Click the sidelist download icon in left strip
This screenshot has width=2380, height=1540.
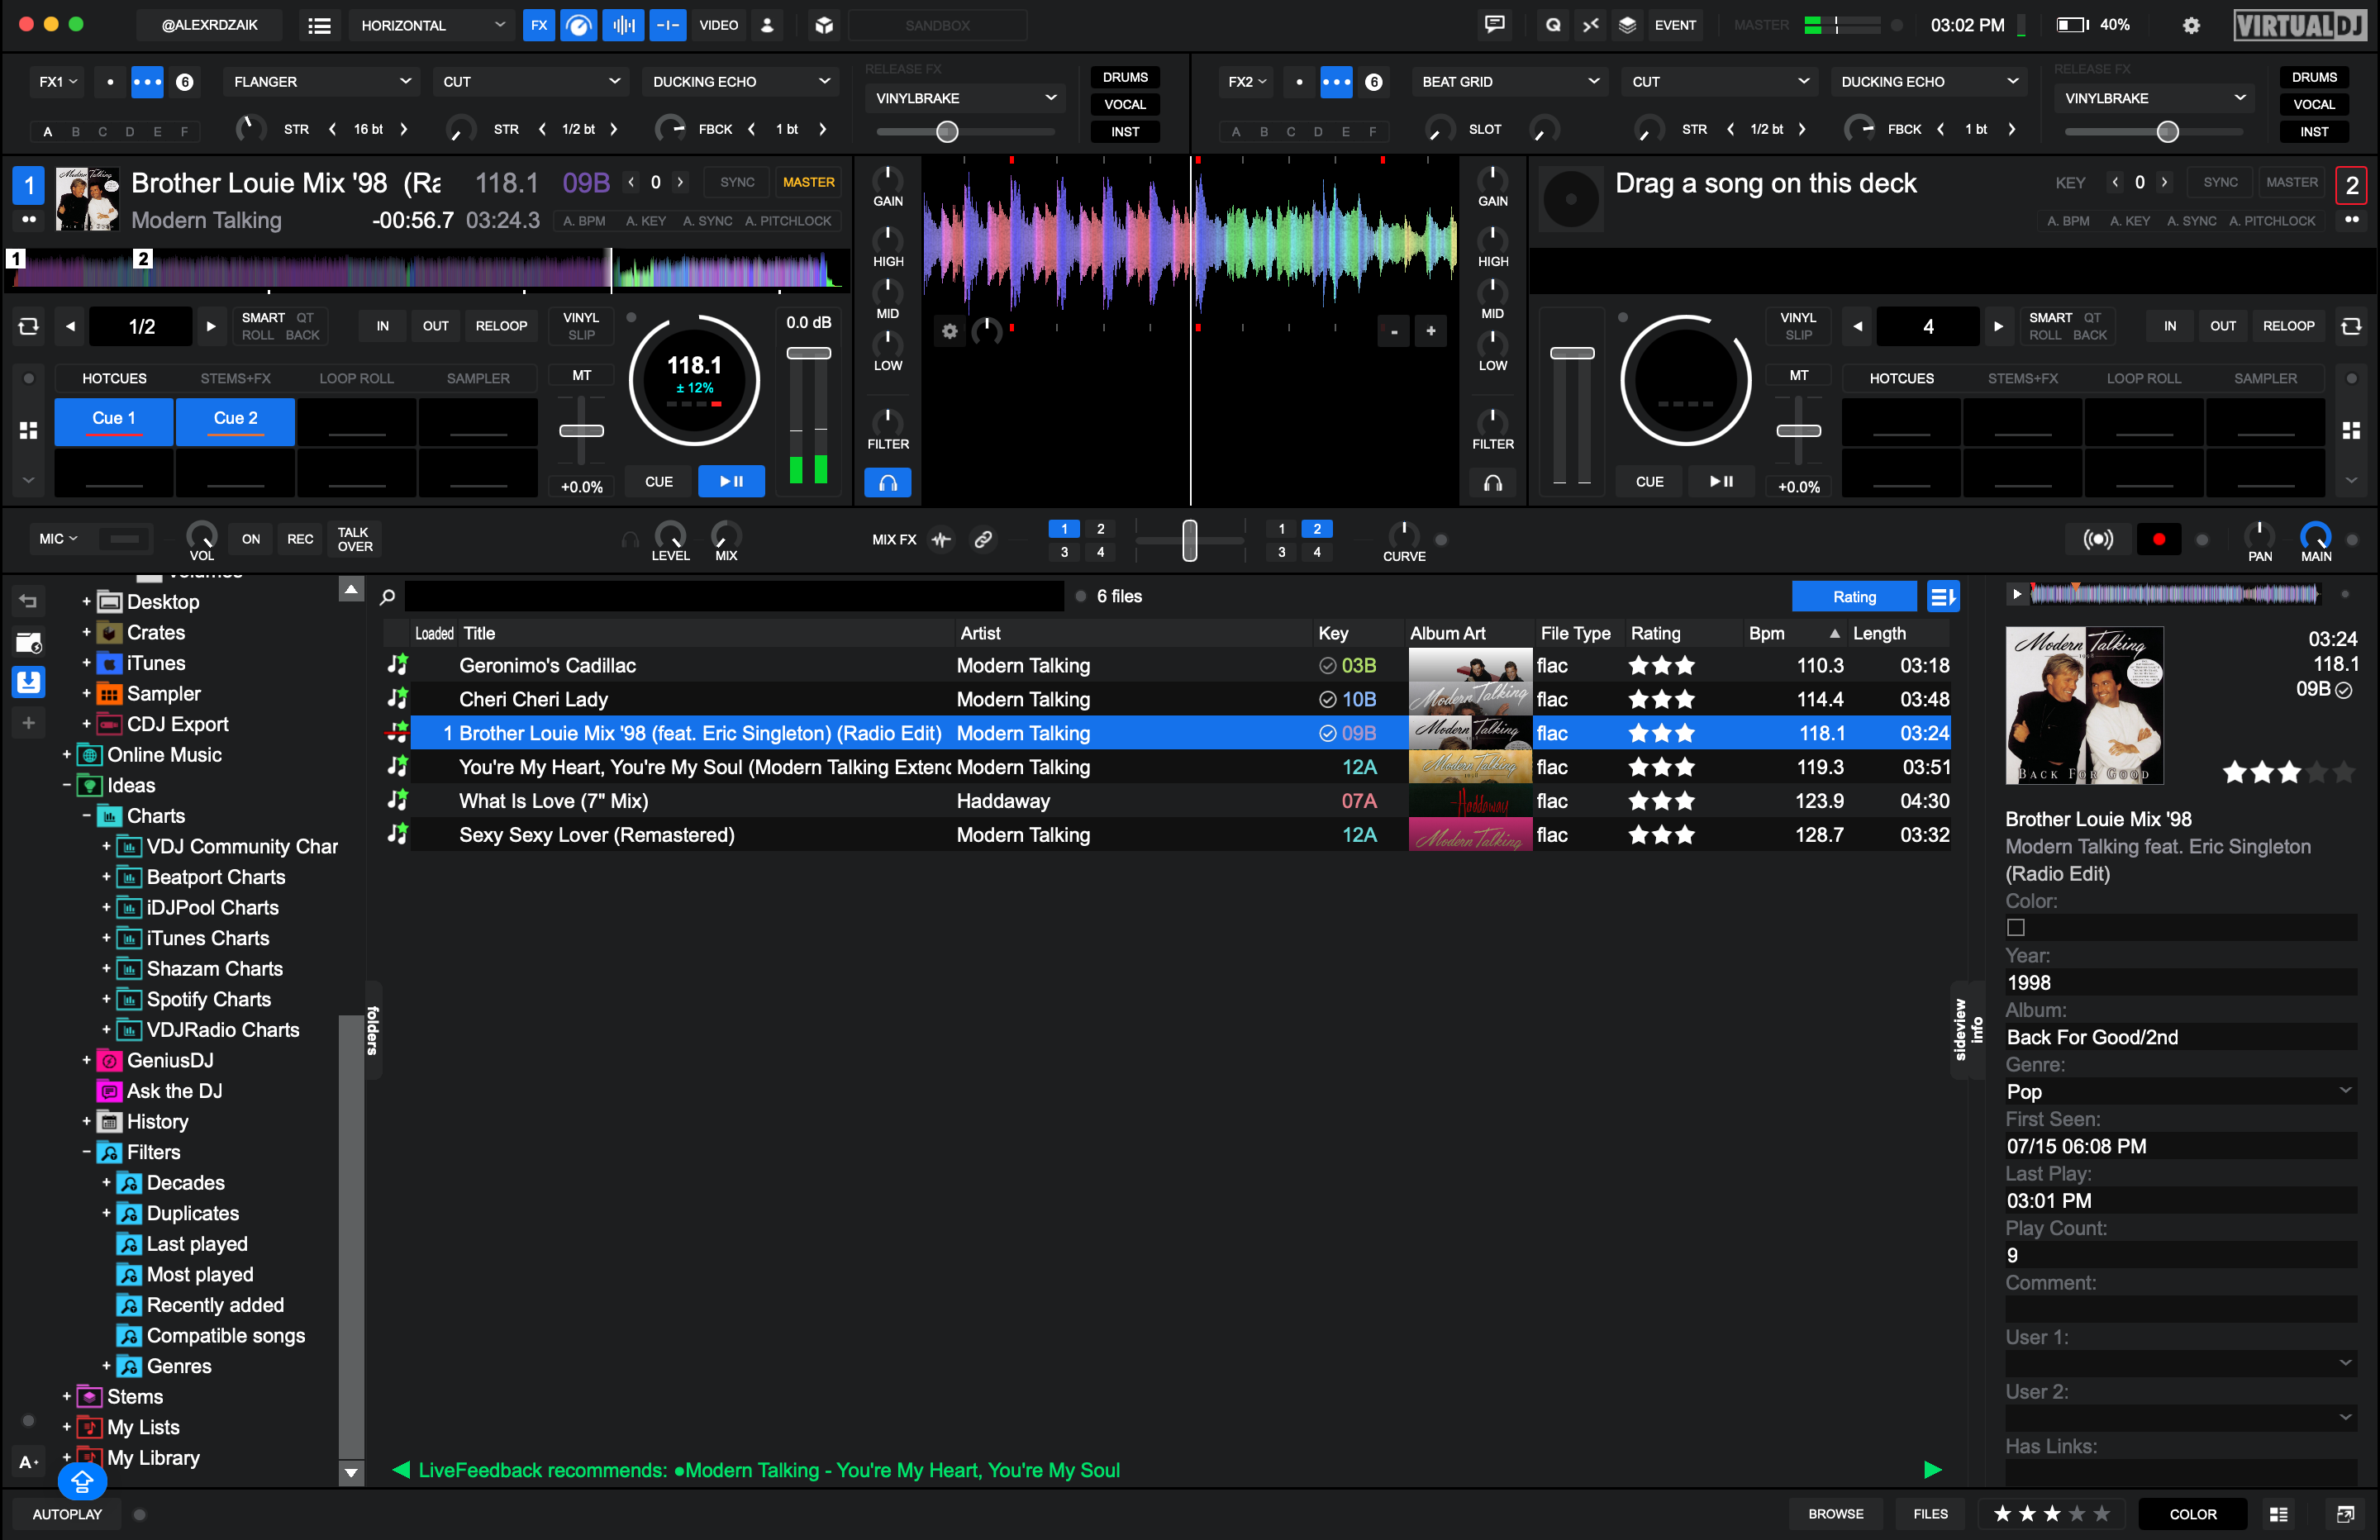[x=28, y=682]
